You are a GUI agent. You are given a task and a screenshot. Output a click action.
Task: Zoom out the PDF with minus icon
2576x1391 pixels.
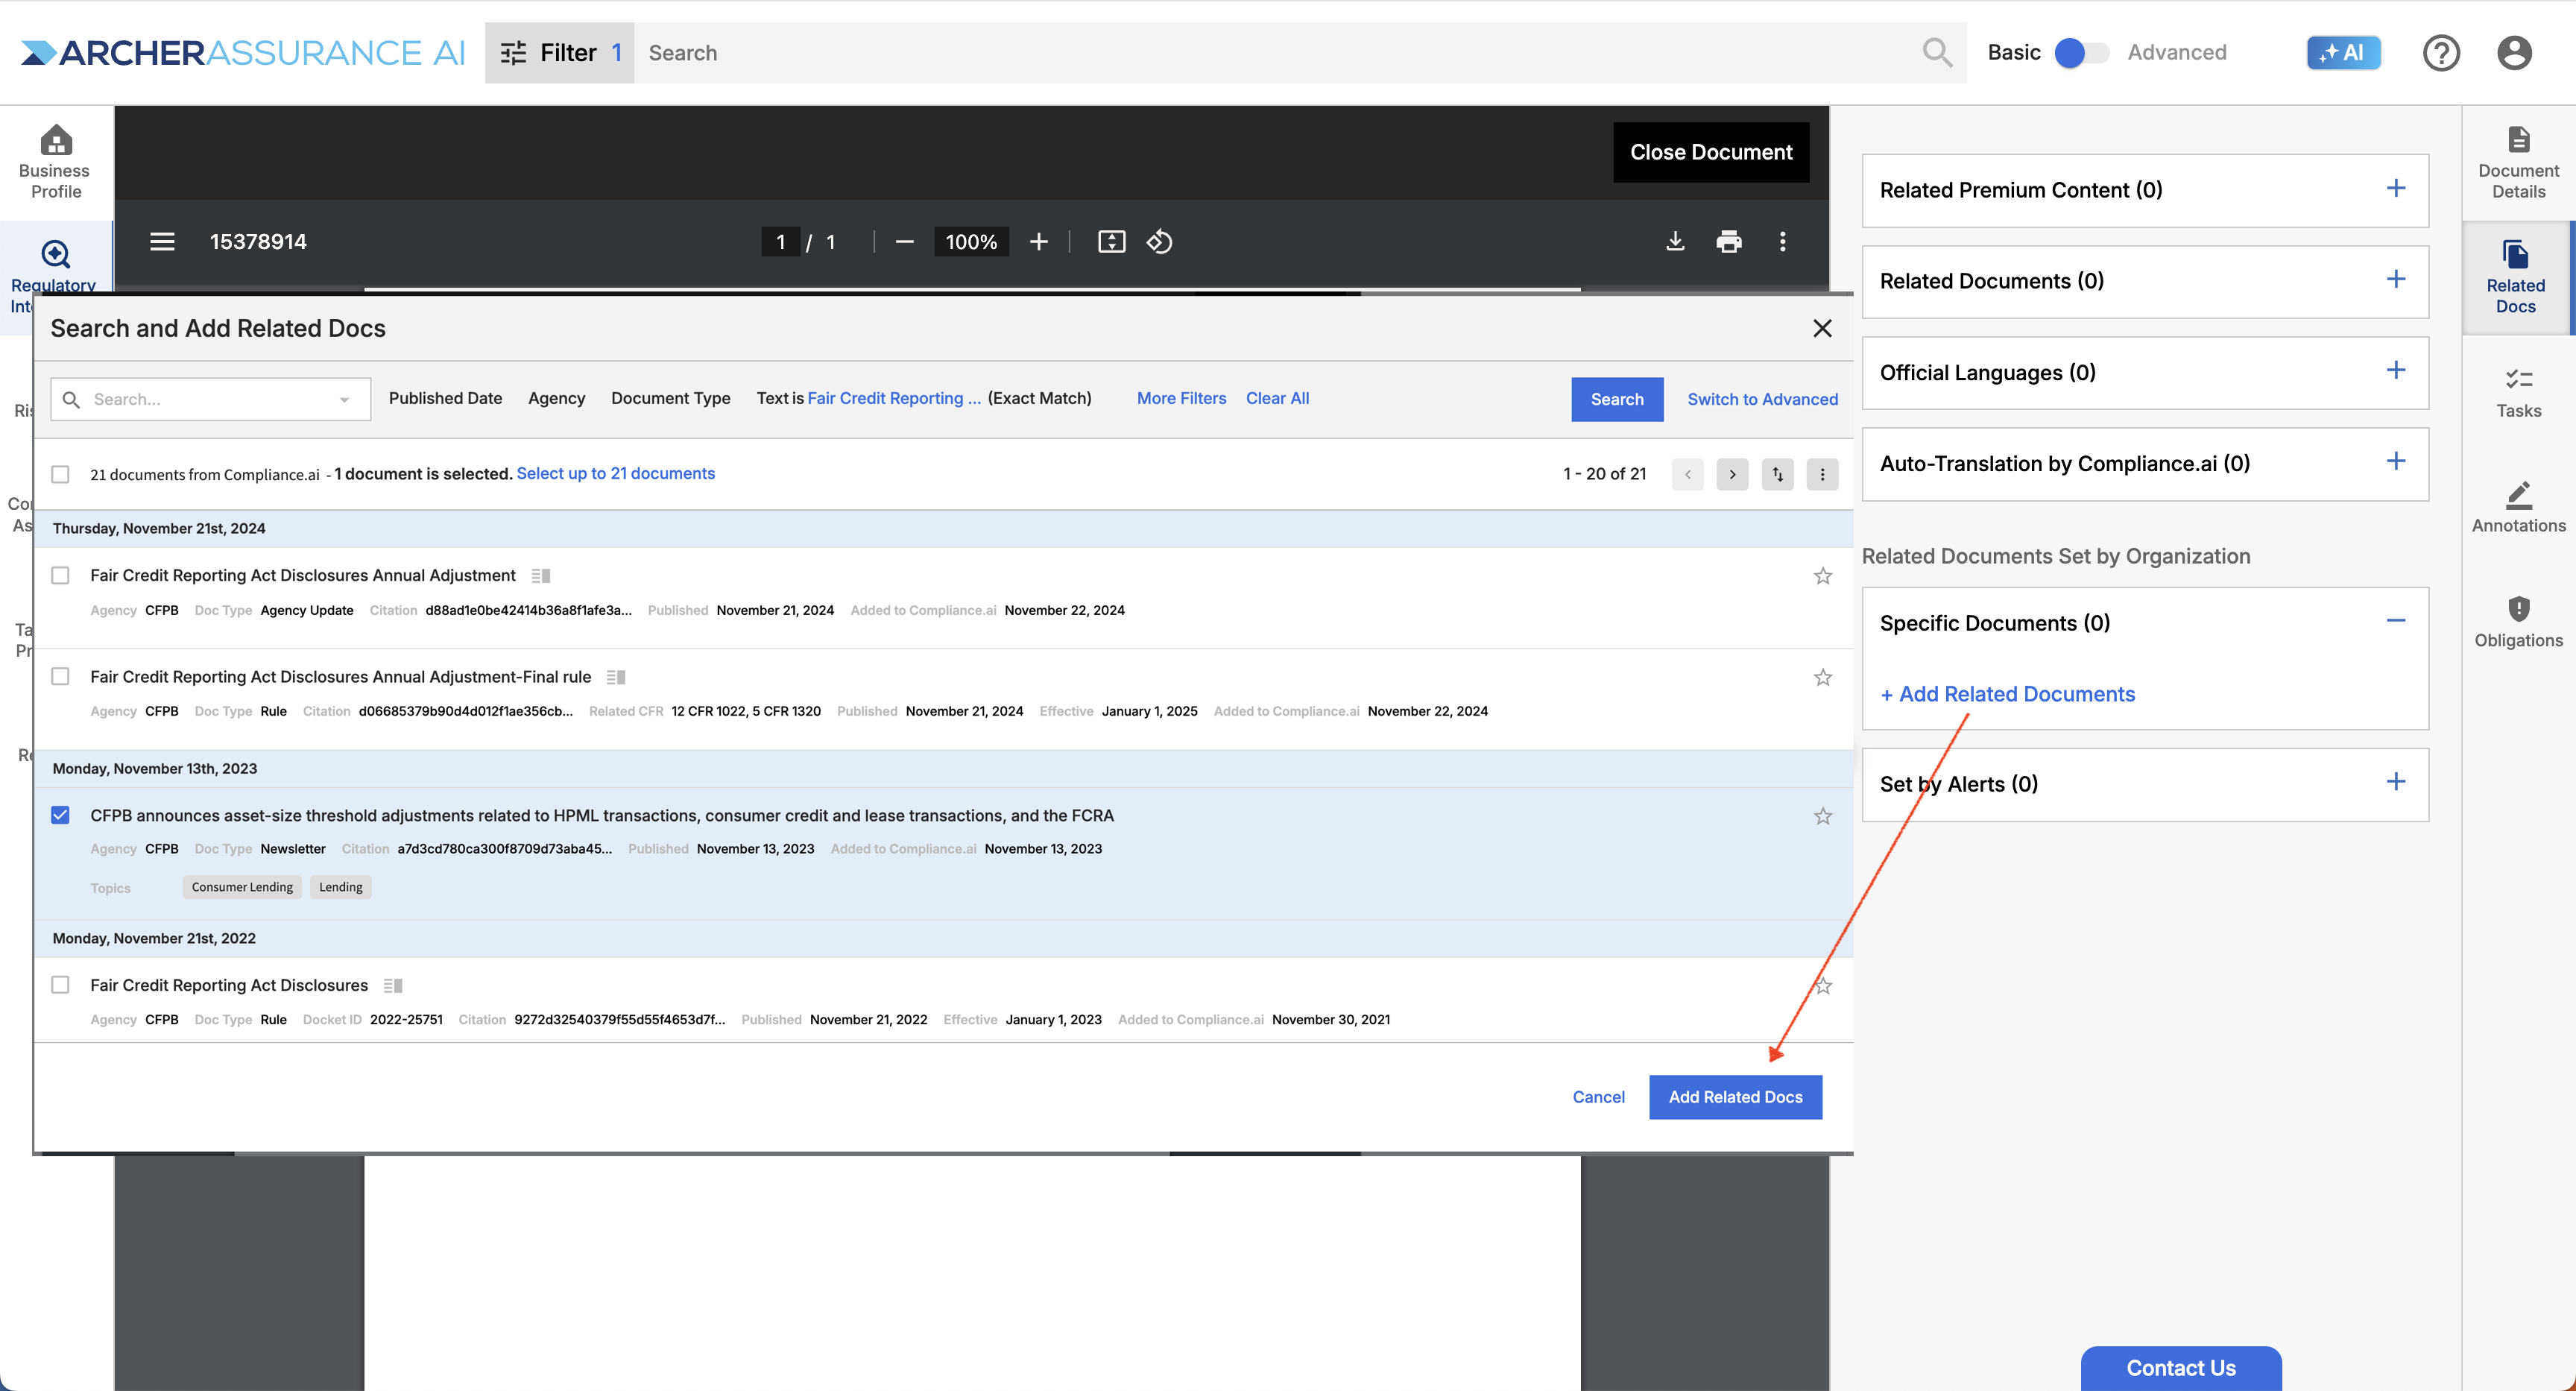pos(904,241)
